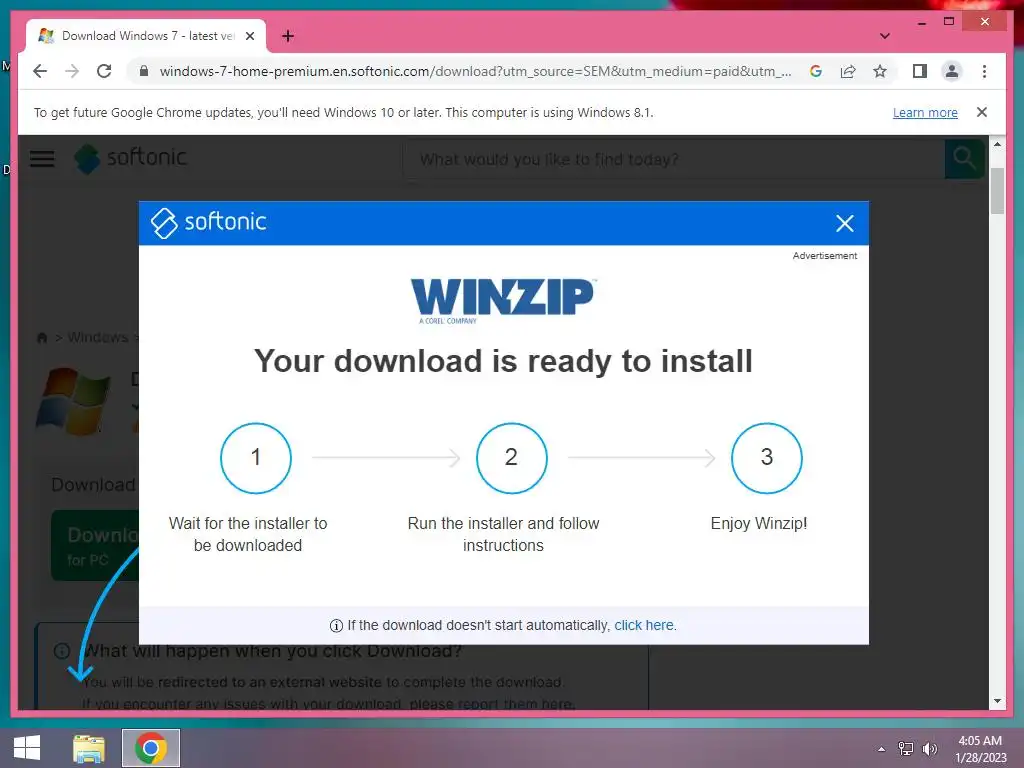This screenshot has width=1024, height=768.
Task: Dismiss the Chrome update notification bar
Action: tap(981, 112)
